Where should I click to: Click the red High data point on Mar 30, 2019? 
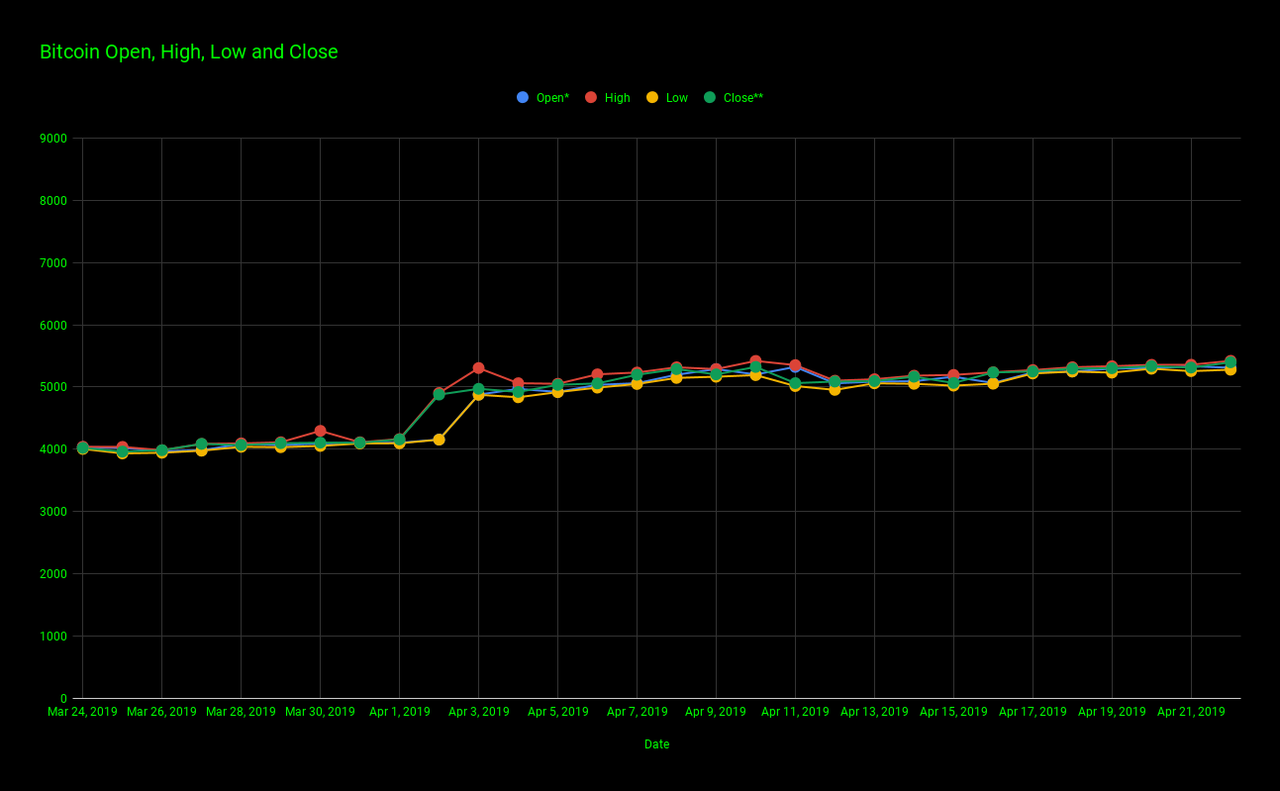click(320, 431)
